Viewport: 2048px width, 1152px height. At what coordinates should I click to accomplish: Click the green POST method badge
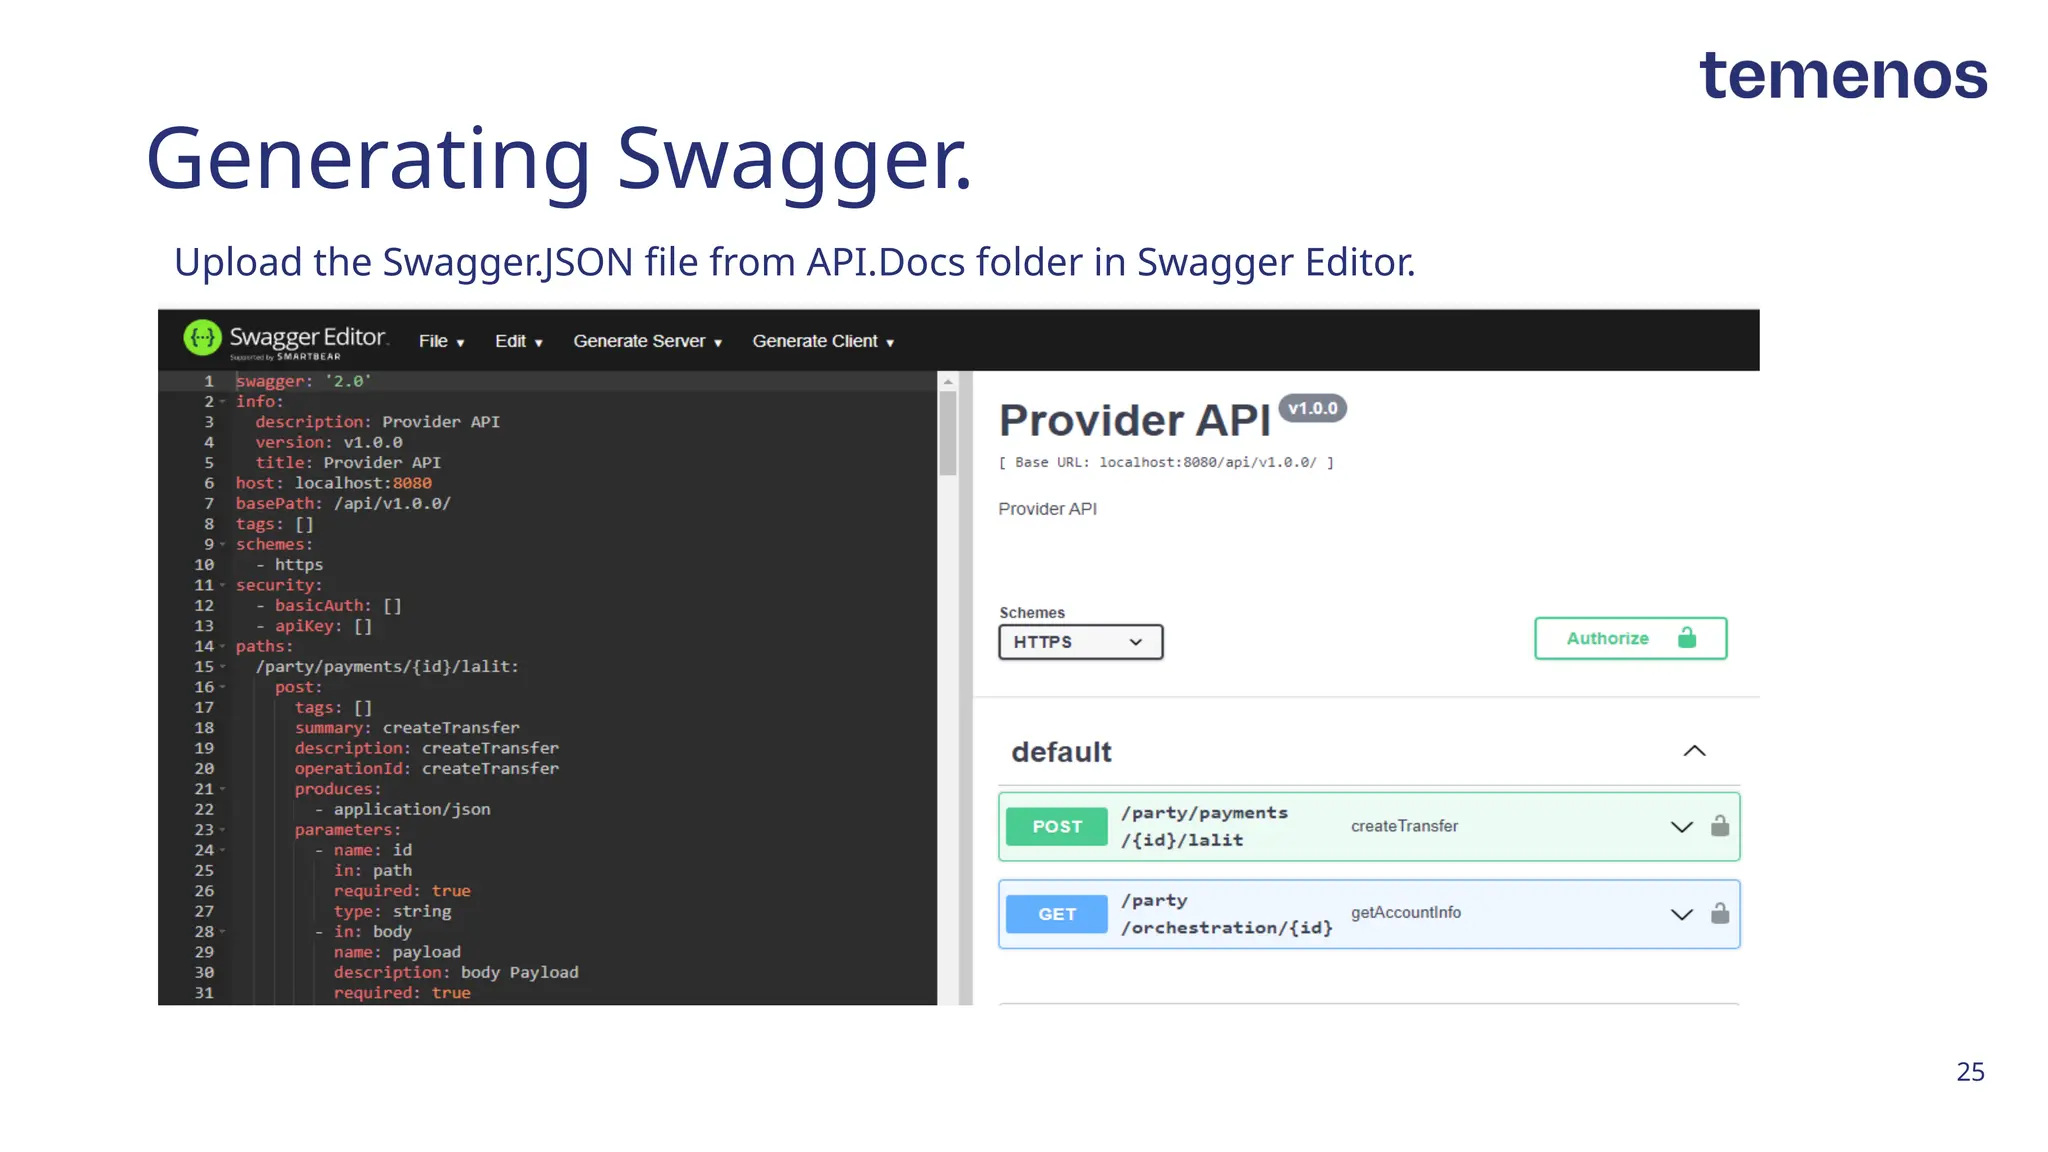1057,827
